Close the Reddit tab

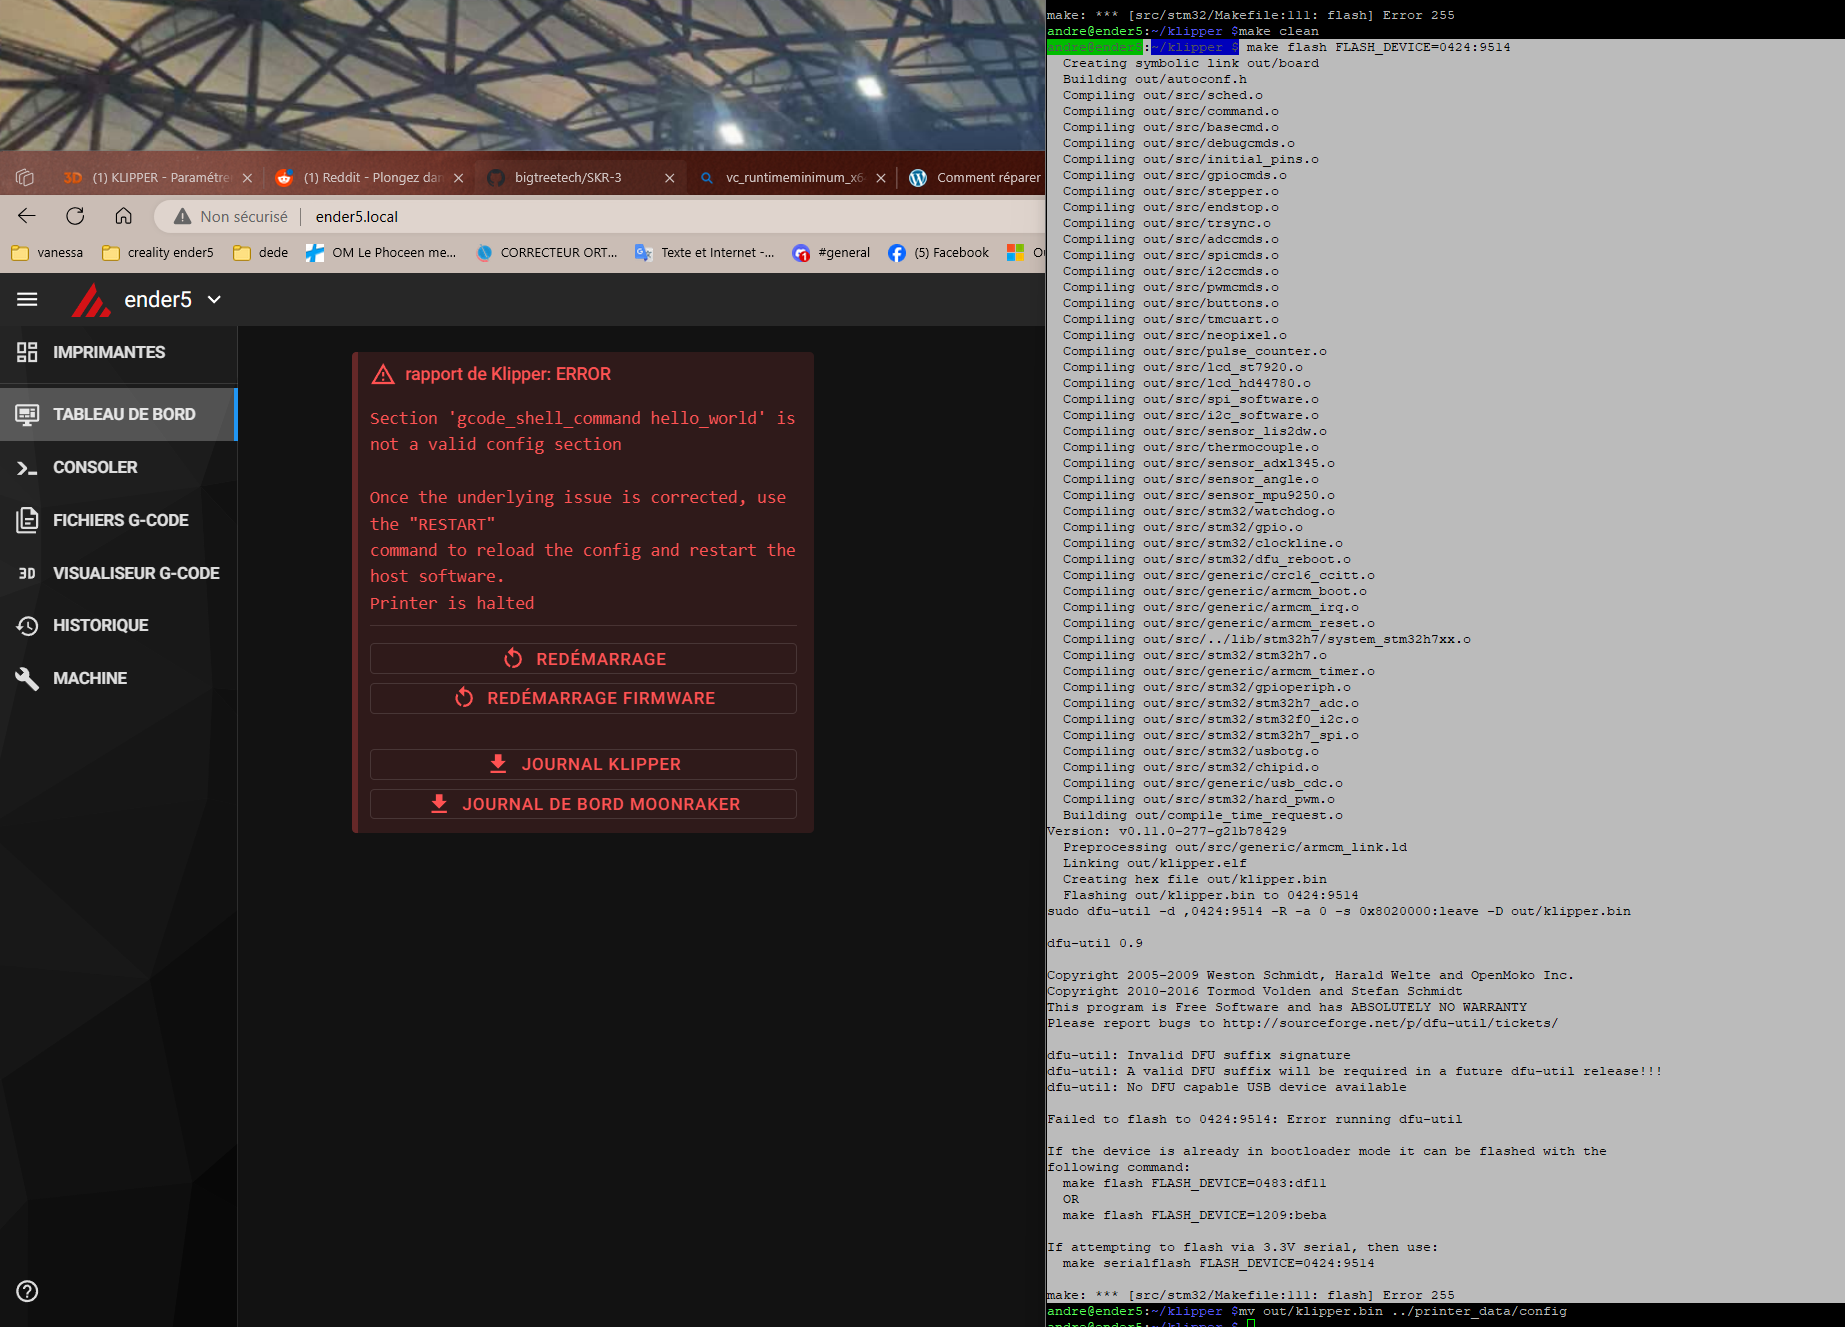point(458,178)
